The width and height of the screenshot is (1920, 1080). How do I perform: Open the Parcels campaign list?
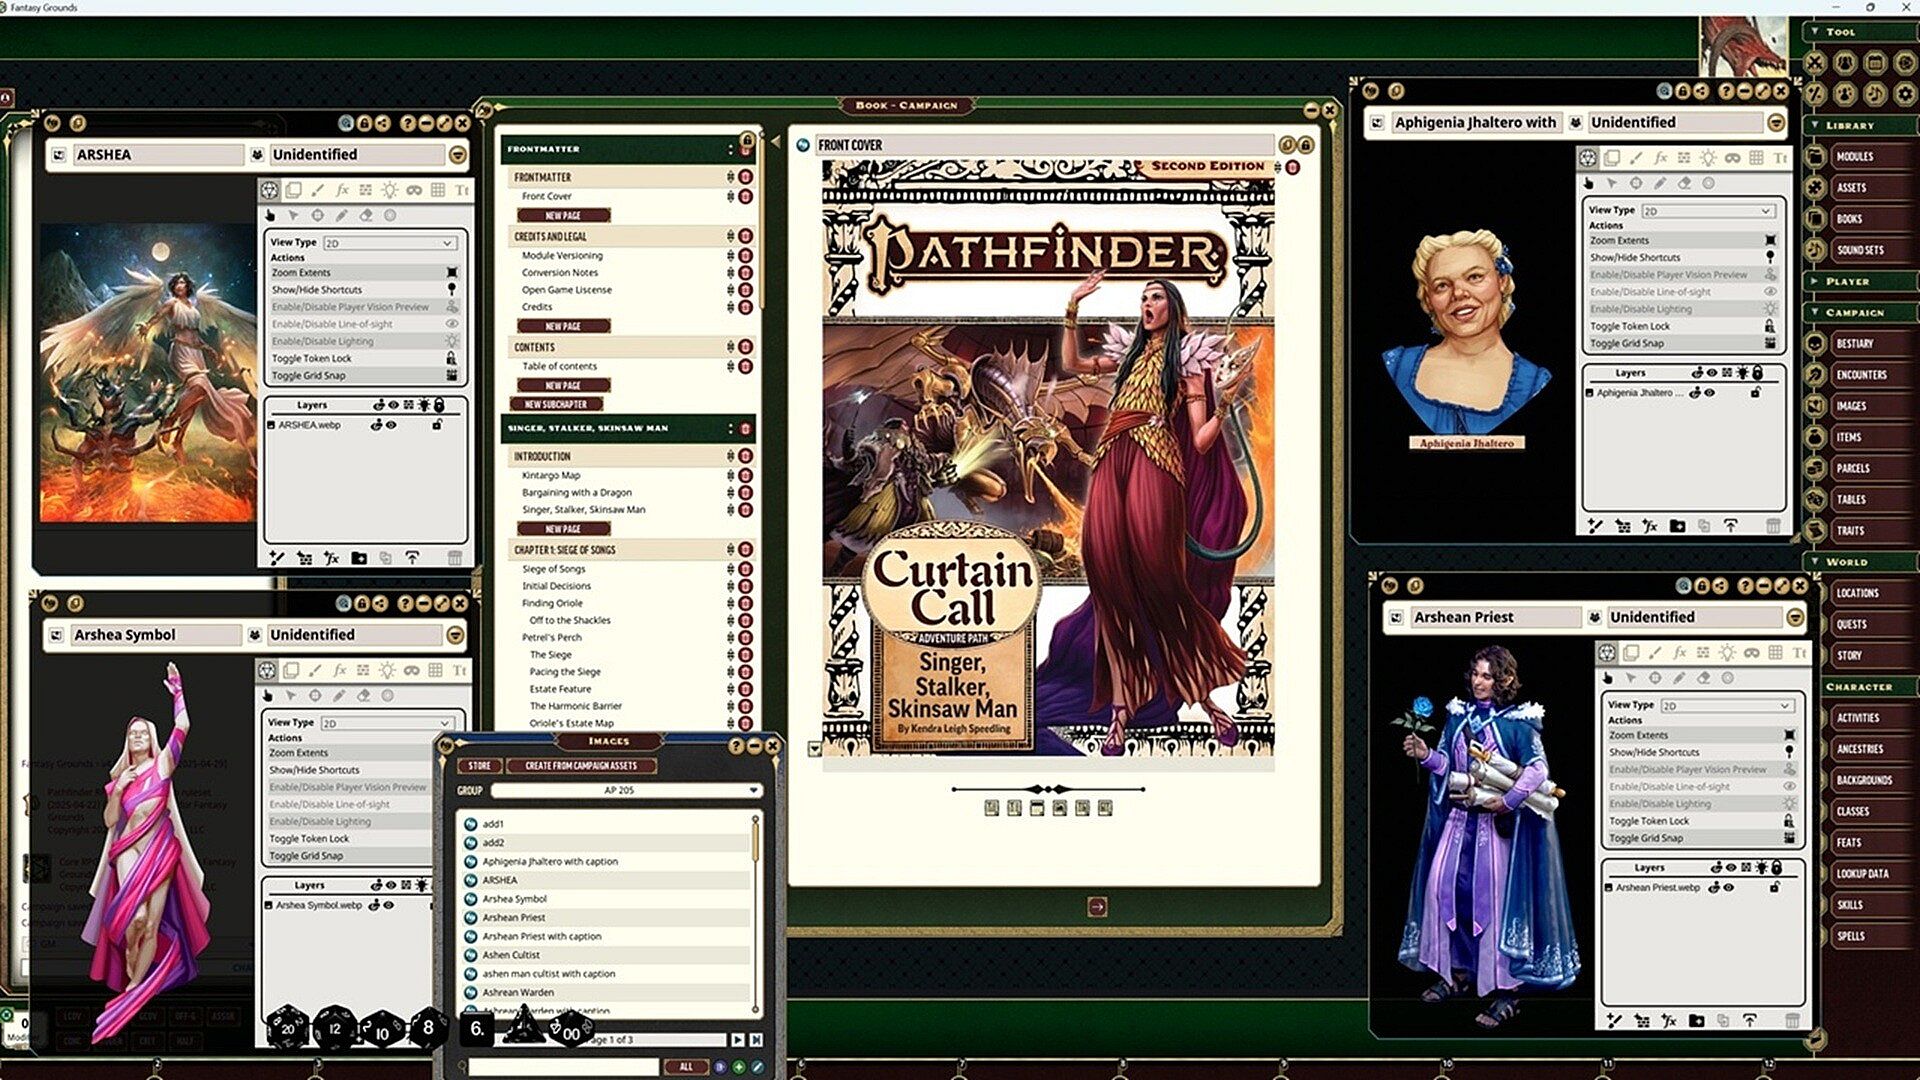(1852, 468)
